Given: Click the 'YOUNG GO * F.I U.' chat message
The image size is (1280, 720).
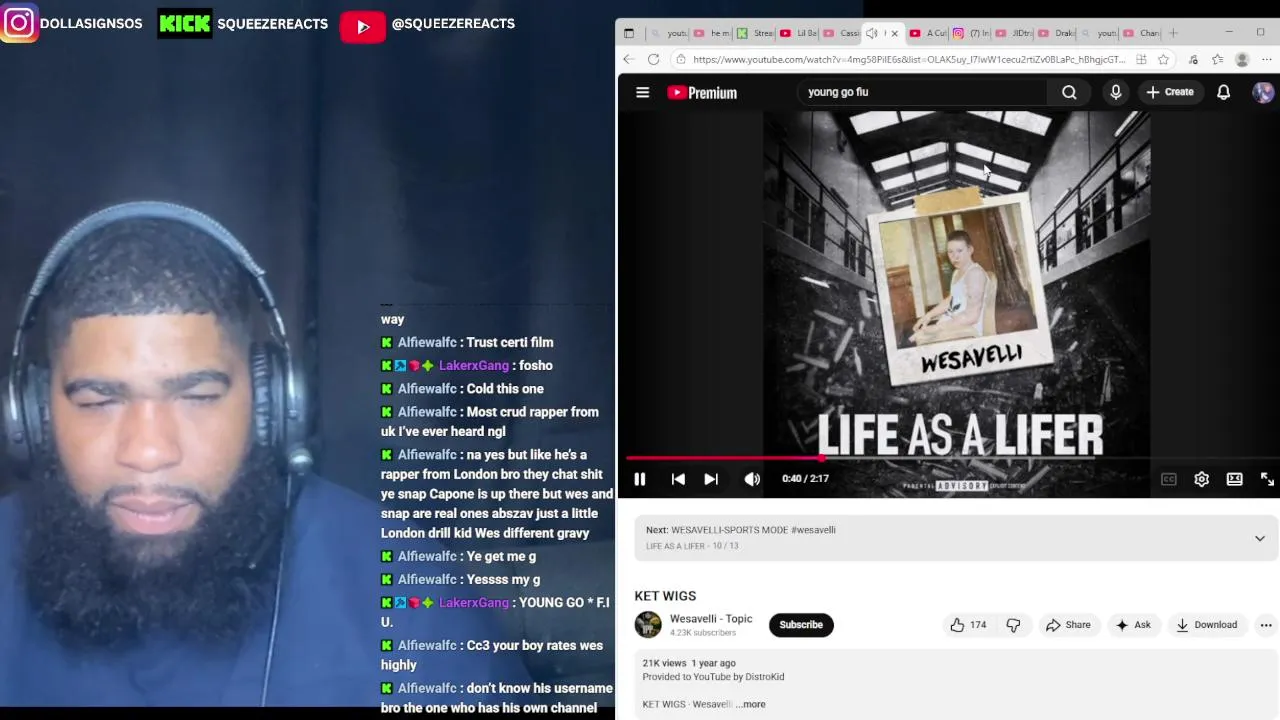Looking at the screenshot, I should point(495,612).
